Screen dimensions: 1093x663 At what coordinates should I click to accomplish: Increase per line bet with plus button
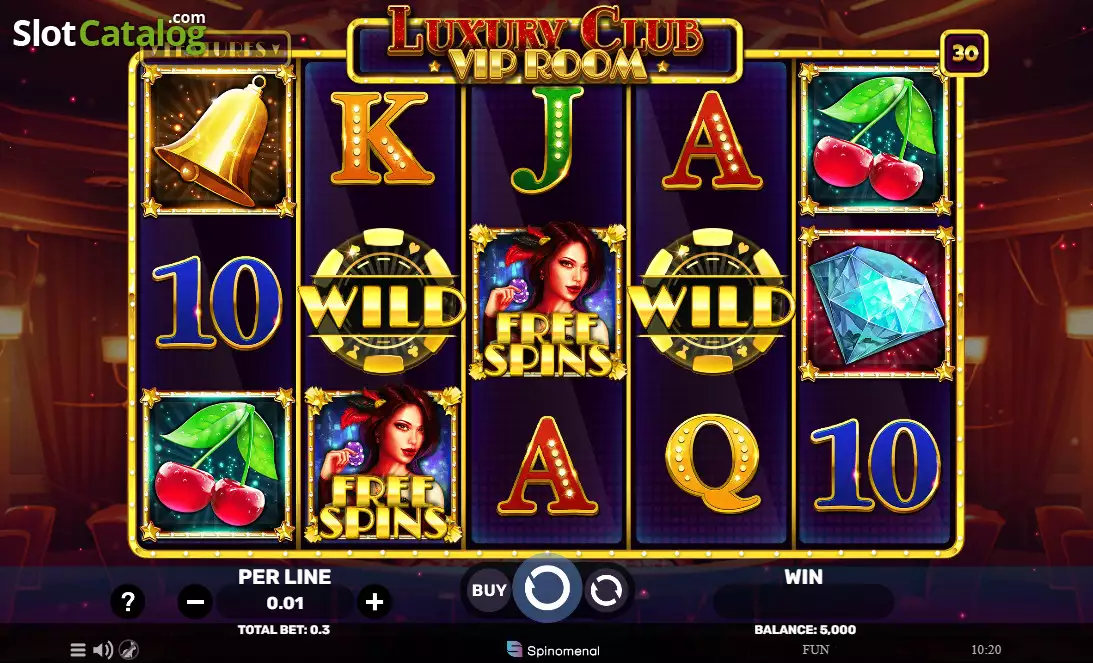(x=374, y=602)
